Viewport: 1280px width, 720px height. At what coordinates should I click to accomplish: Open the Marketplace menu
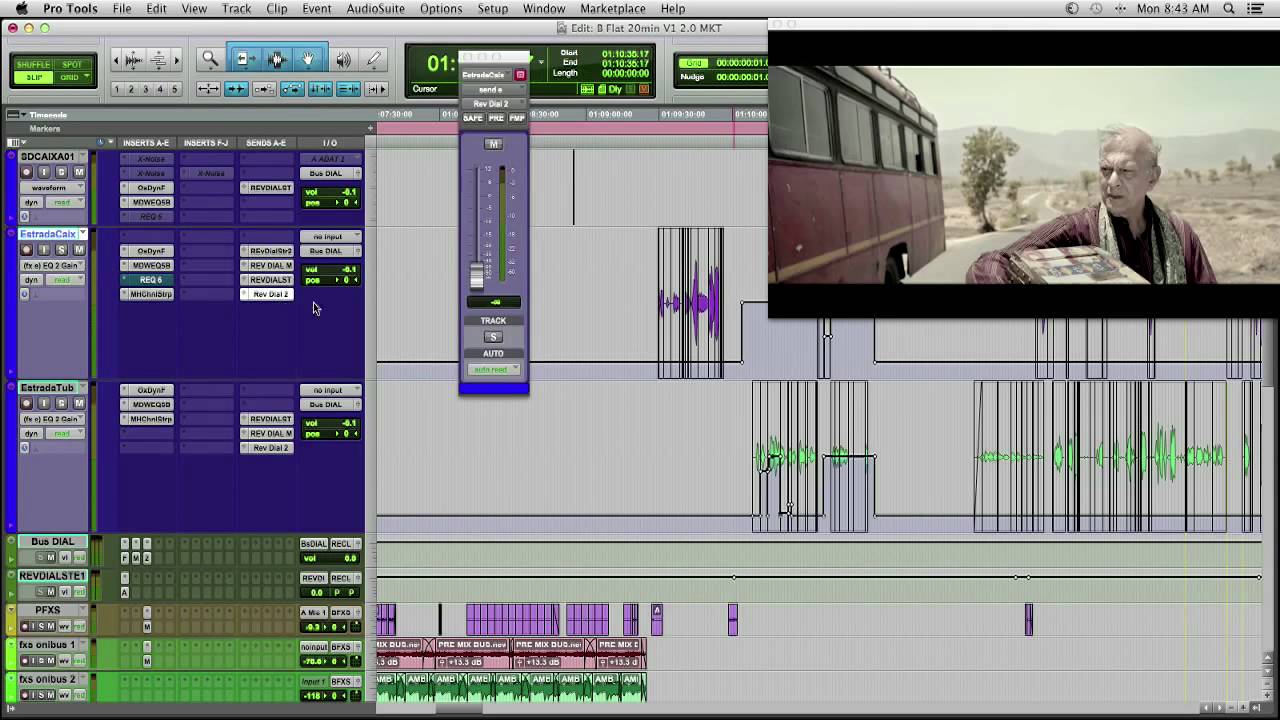tap(613, 9)
